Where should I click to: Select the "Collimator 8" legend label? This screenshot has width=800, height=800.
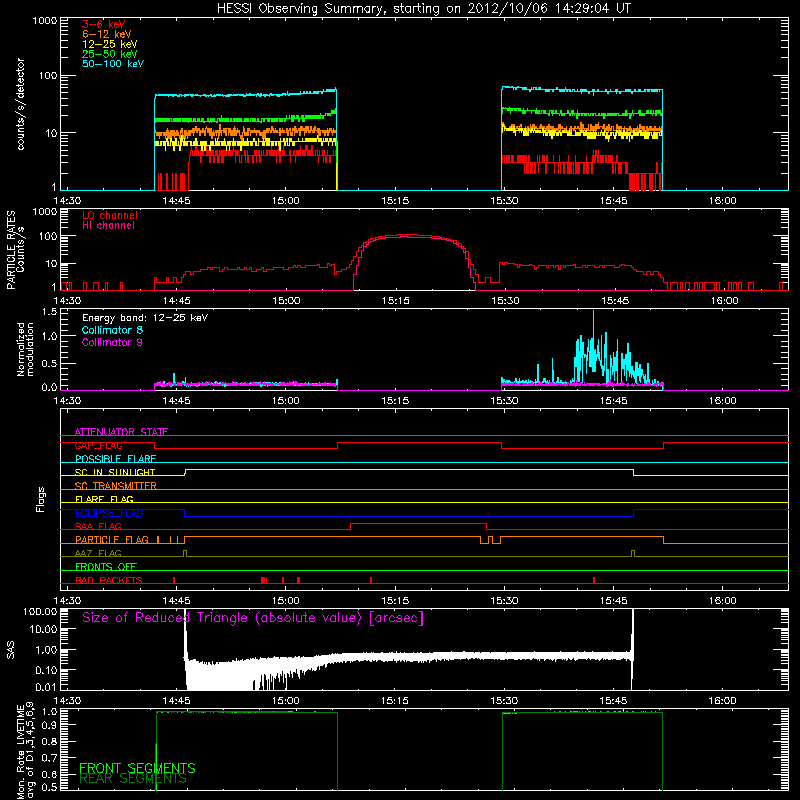click(112, 330)
